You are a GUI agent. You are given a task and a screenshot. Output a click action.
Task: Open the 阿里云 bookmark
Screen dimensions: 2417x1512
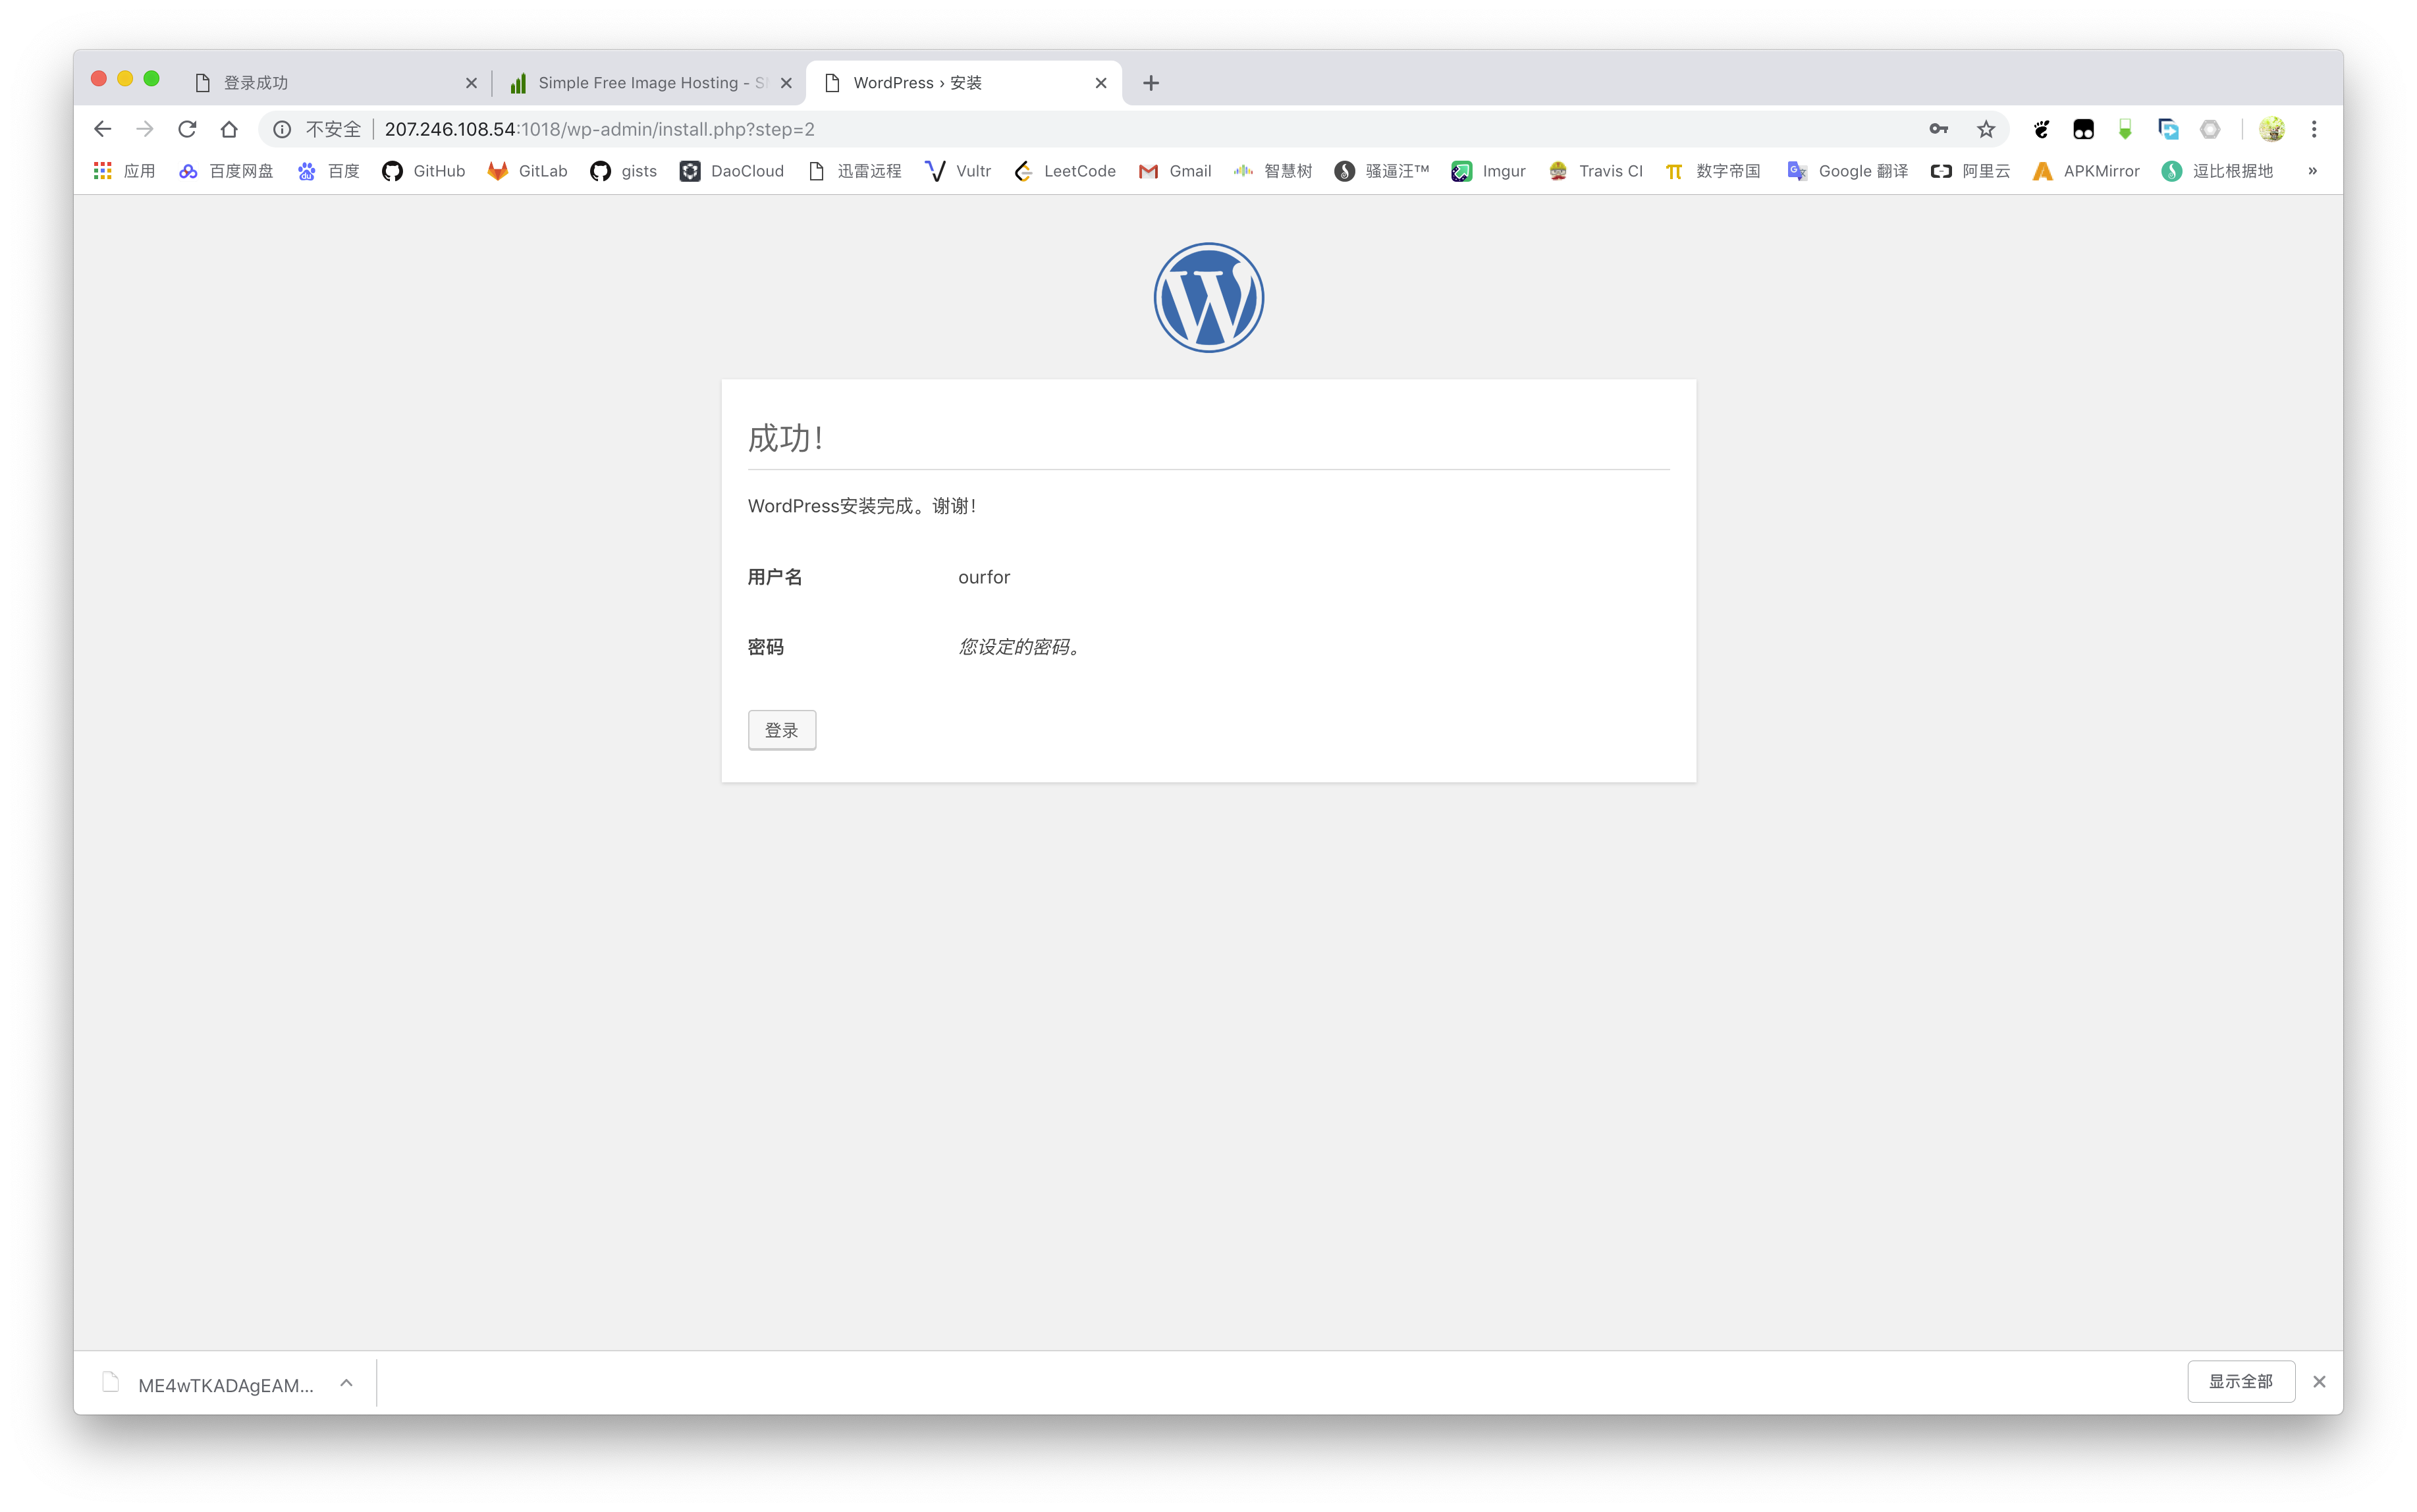tap(1970, 171)
